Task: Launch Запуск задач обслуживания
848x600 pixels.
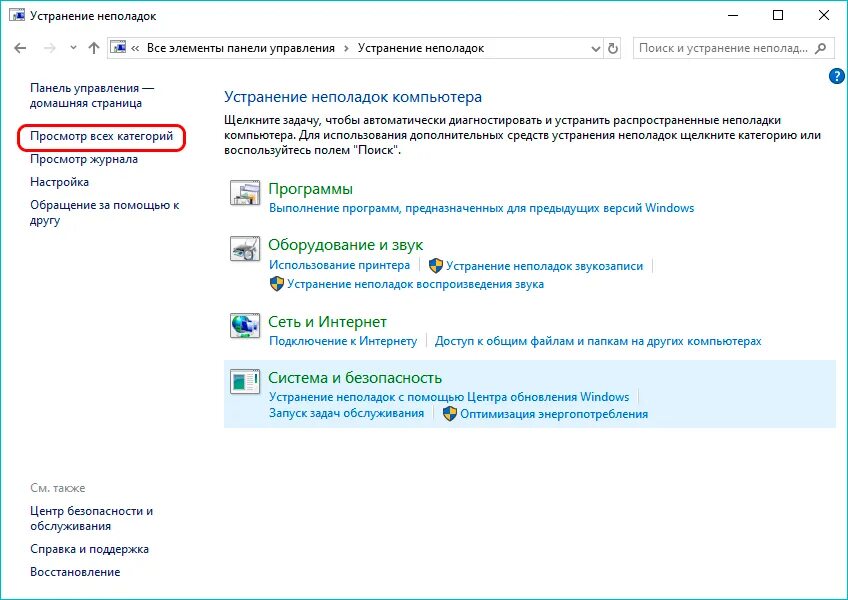Action: pos(346,414)
